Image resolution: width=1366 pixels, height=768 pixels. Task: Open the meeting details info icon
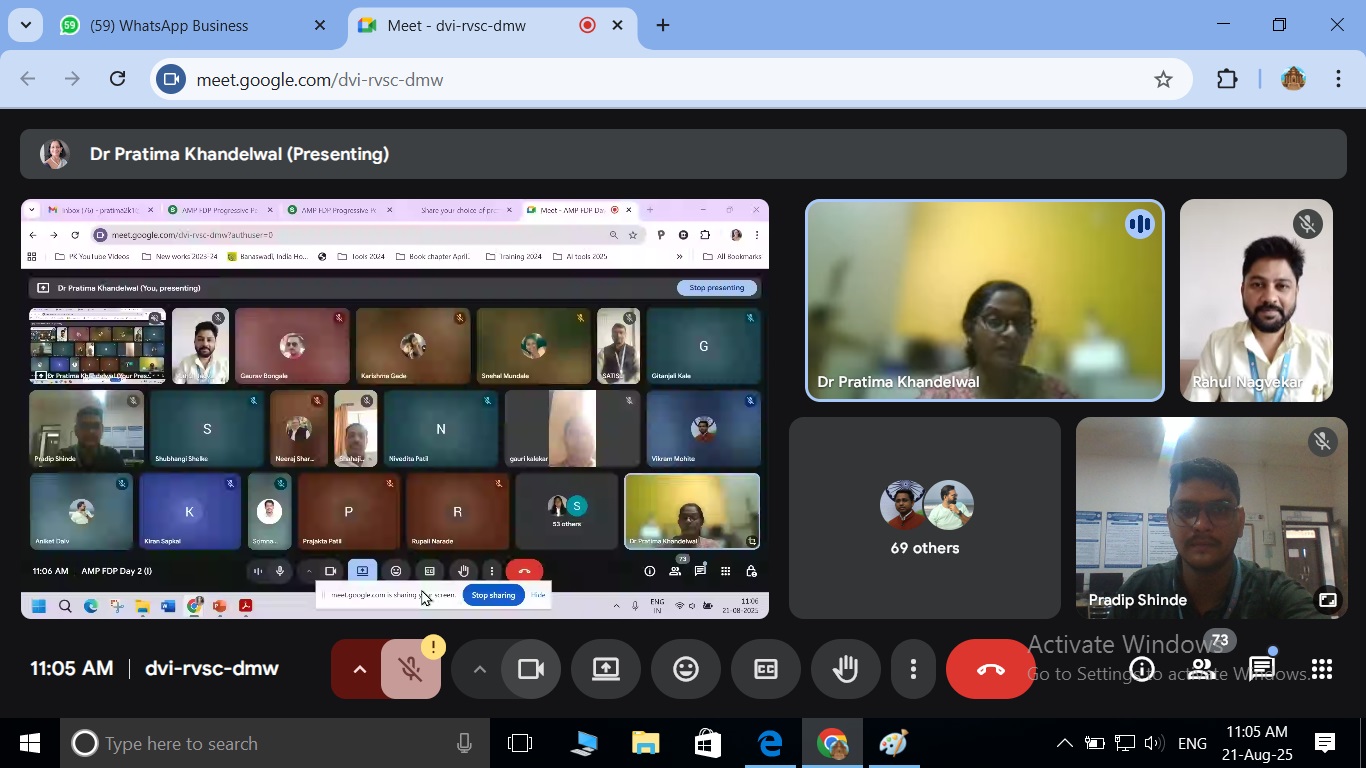coord(1142,669)
